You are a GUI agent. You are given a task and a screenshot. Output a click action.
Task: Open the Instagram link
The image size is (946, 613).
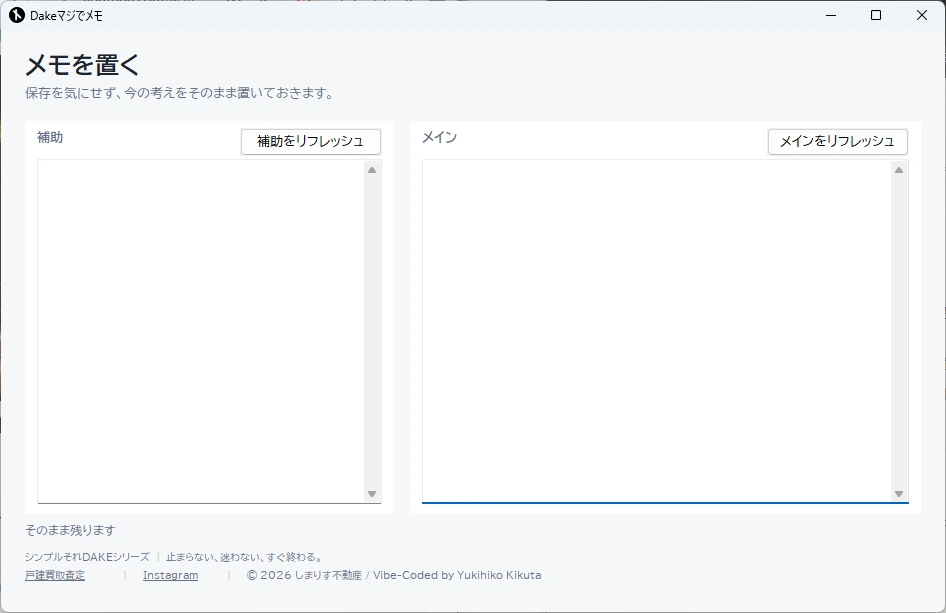coord(170,575)
